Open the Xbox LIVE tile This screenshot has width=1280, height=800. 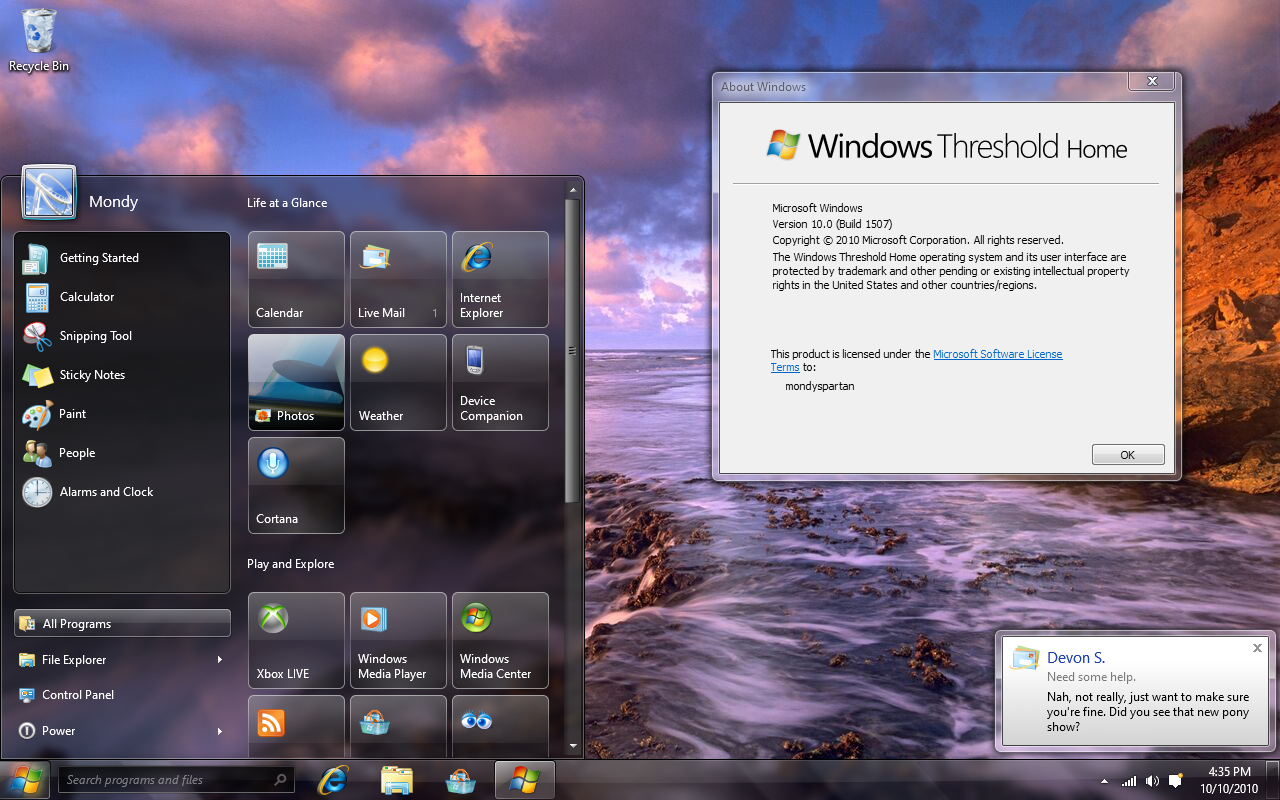tap(296, 640)
